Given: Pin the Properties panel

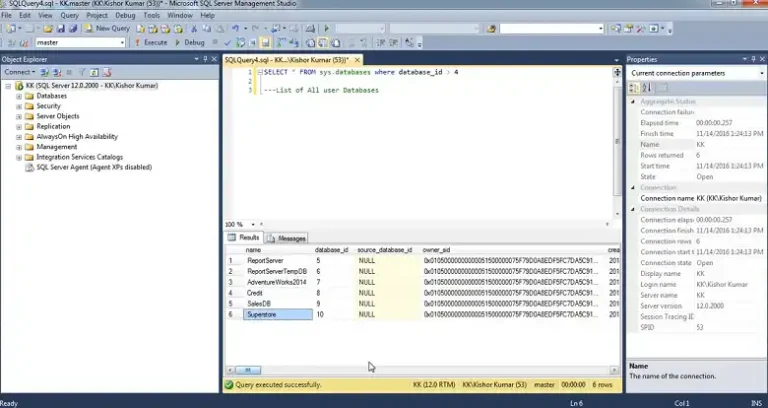Looking at the screenshot, I should (x=753, y=59).
